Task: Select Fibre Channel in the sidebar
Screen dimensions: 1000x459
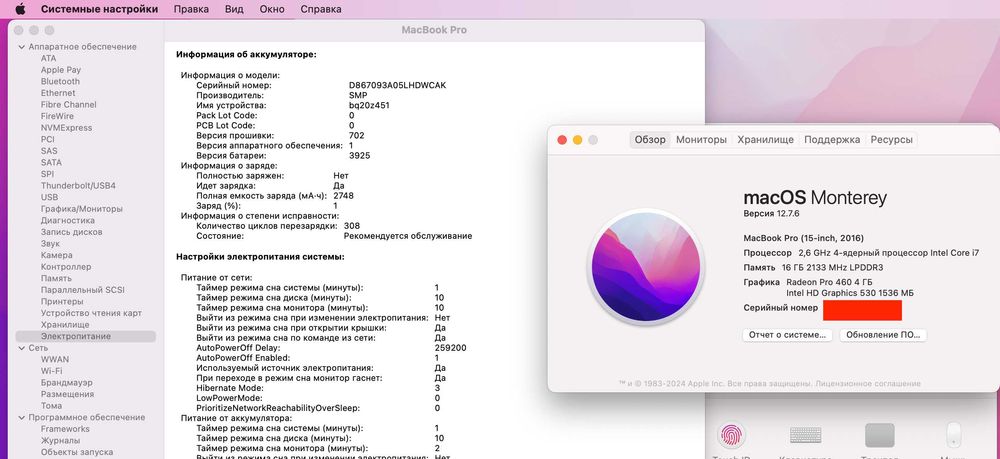Action: pyautogui.click(x=69, y=105)
